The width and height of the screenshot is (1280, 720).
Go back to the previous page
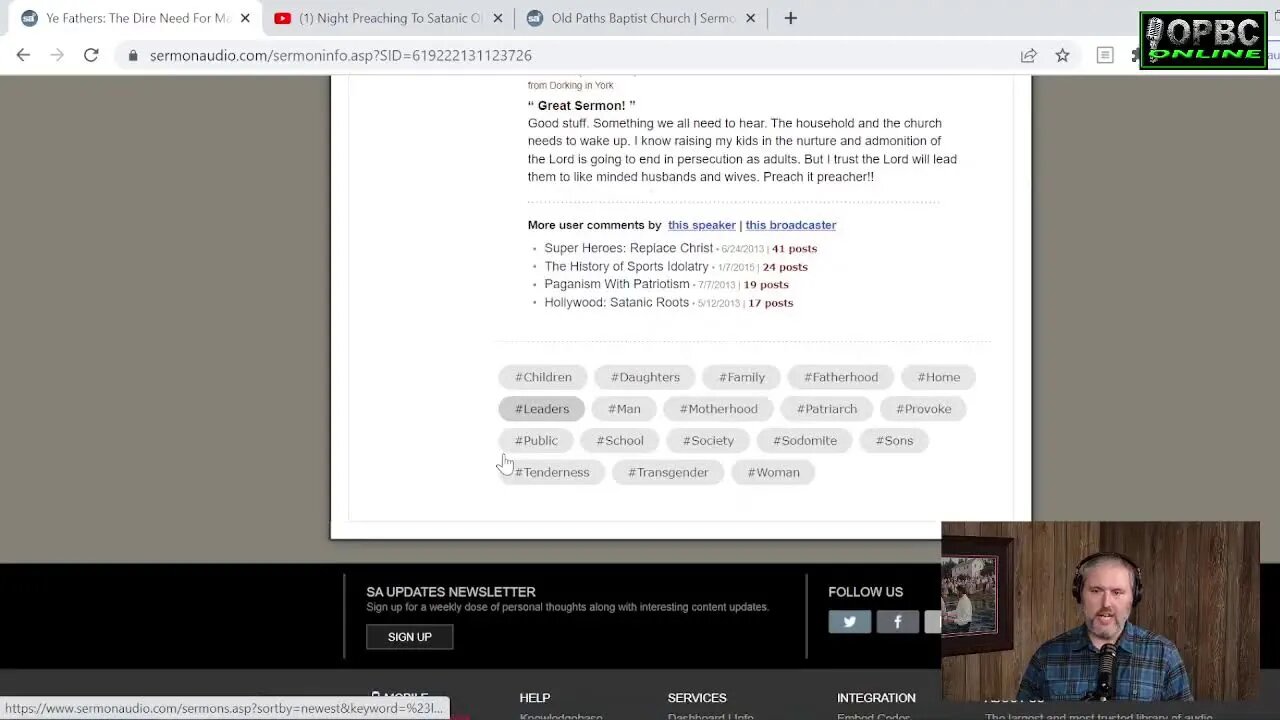(23, 55)
